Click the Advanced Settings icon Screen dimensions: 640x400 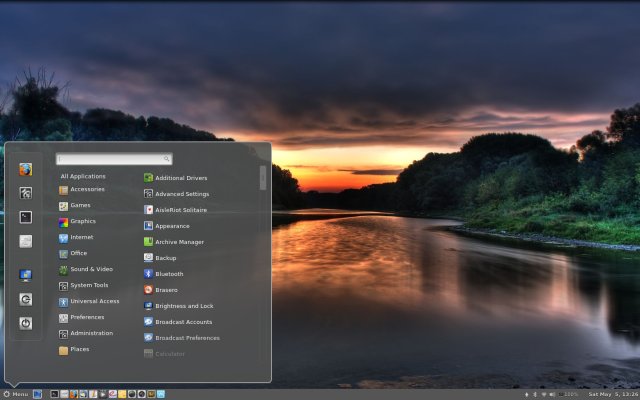[x=149, y=193]
